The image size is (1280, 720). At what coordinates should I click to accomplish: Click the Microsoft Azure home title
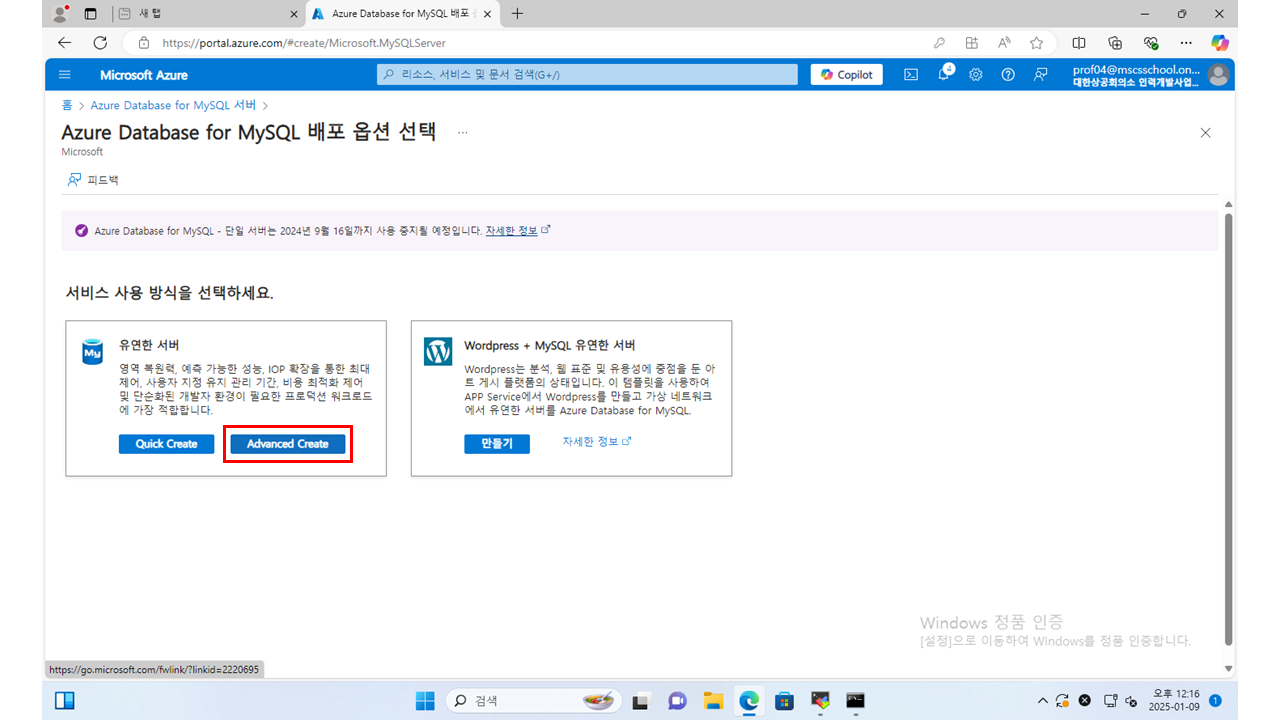click(144, 75)
